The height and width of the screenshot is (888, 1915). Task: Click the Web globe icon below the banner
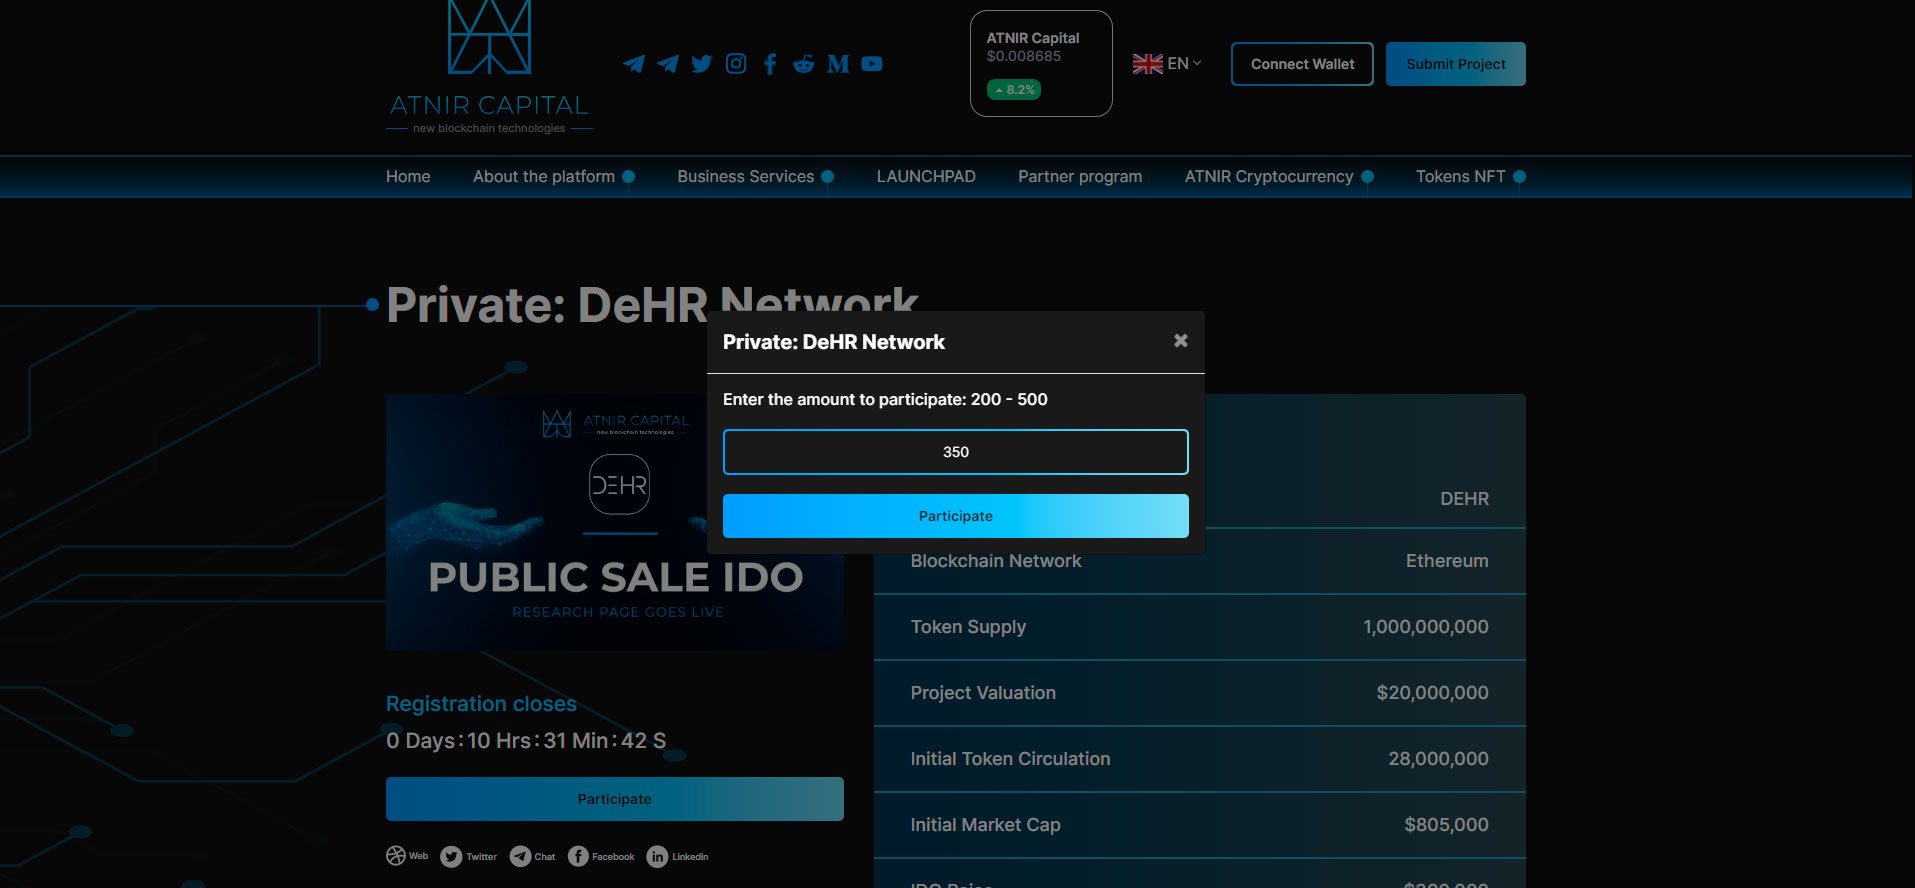(x=396, y=856)
